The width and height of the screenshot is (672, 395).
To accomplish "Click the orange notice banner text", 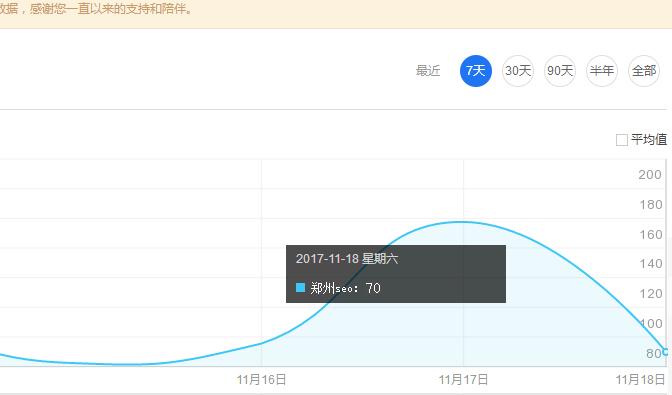I will click(96, 9).
